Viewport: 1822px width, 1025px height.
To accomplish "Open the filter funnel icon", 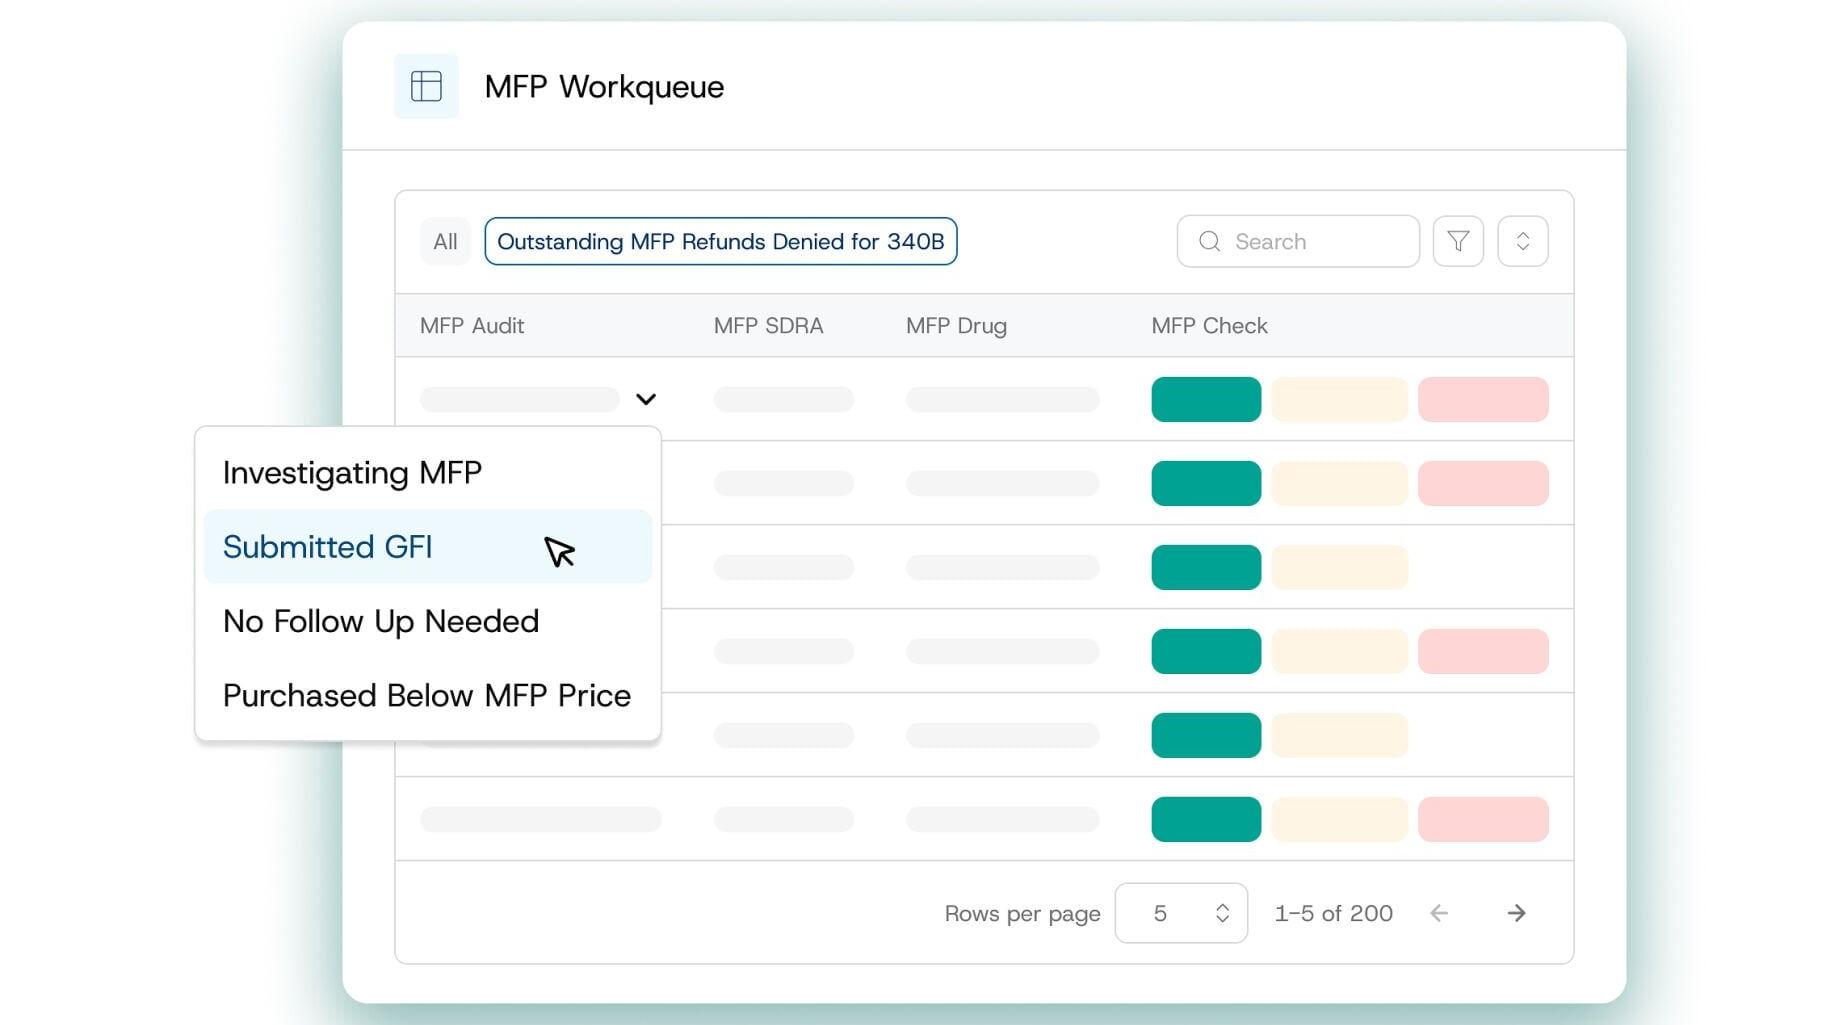I will point(1458,241).
